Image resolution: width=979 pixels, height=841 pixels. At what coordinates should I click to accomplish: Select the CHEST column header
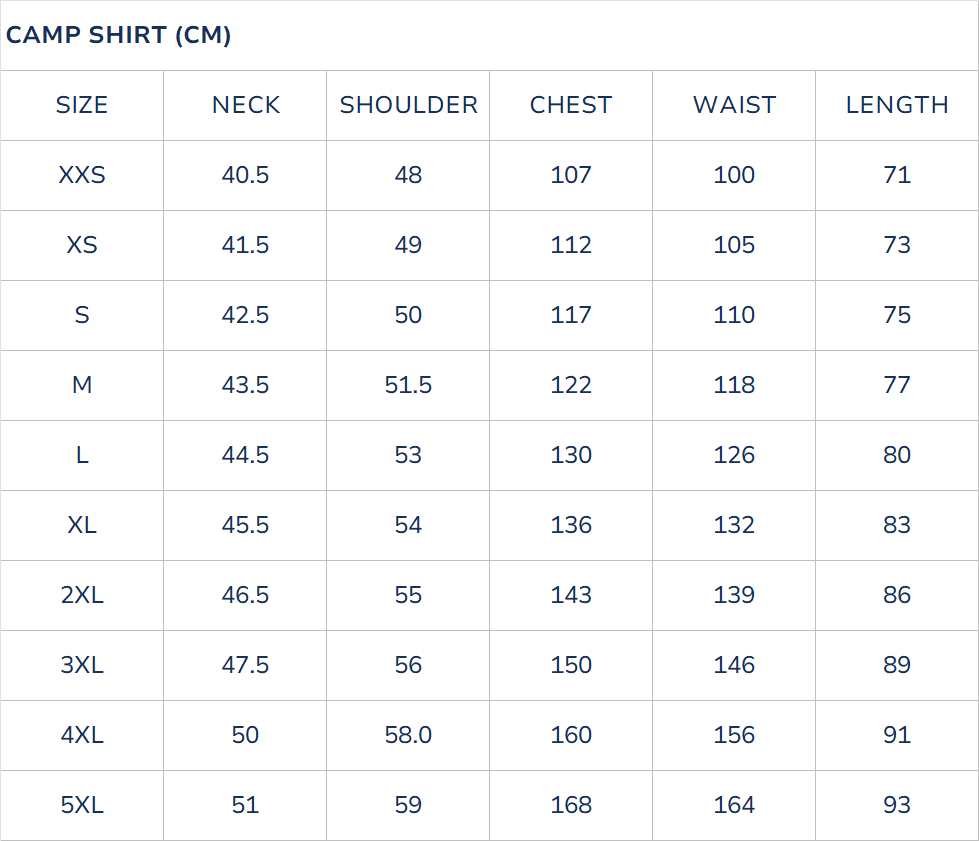571,105
